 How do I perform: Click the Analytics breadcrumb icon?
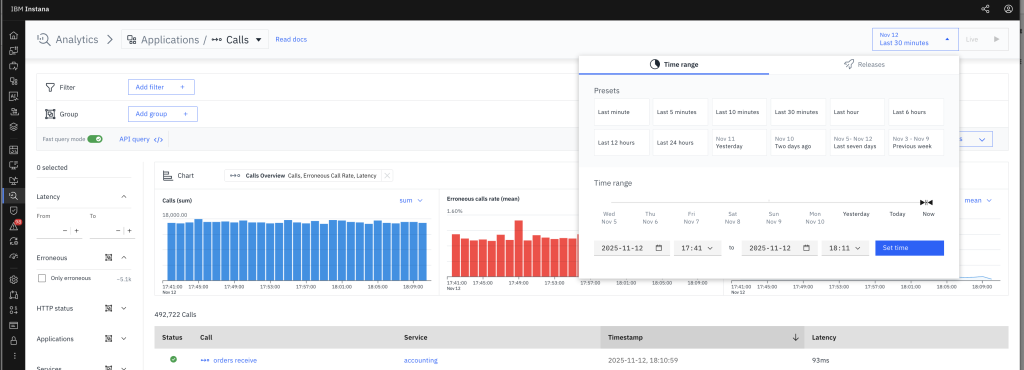44,39
